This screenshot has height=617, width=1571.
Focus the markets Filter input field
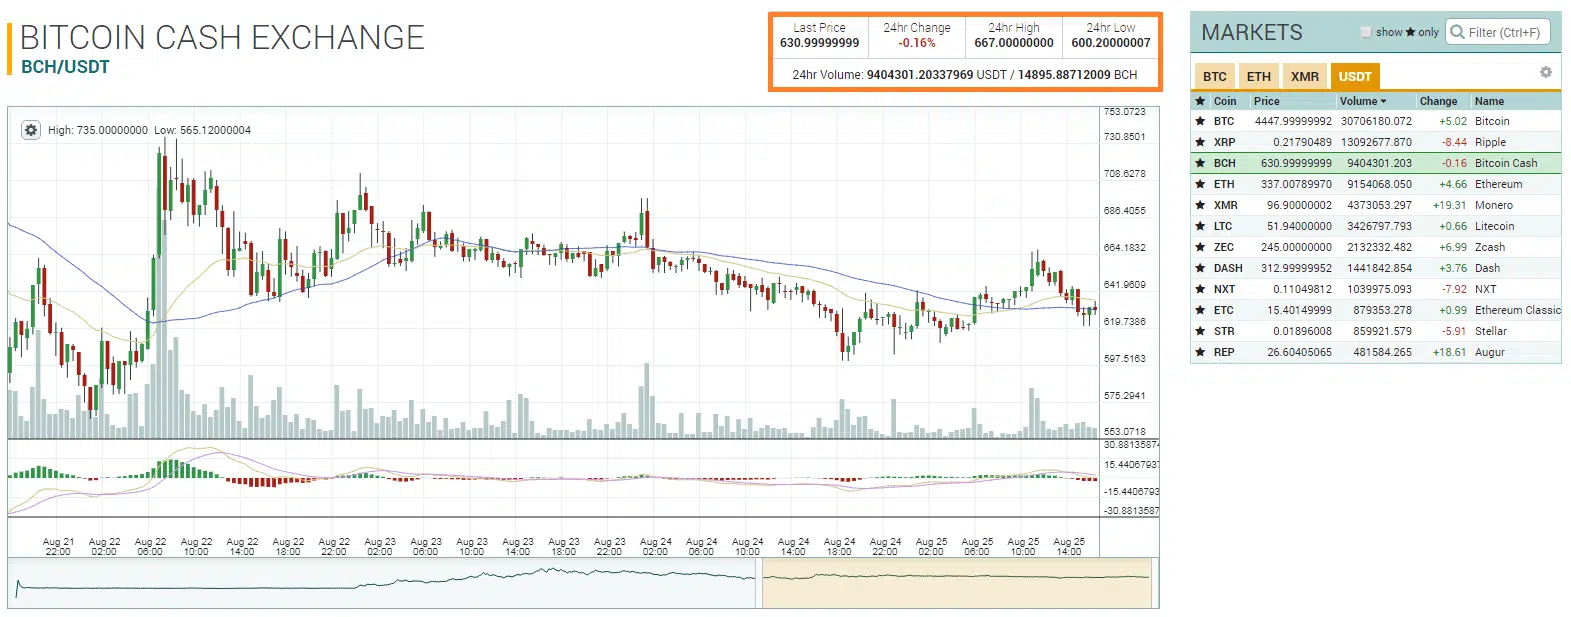coord(1498,32)
